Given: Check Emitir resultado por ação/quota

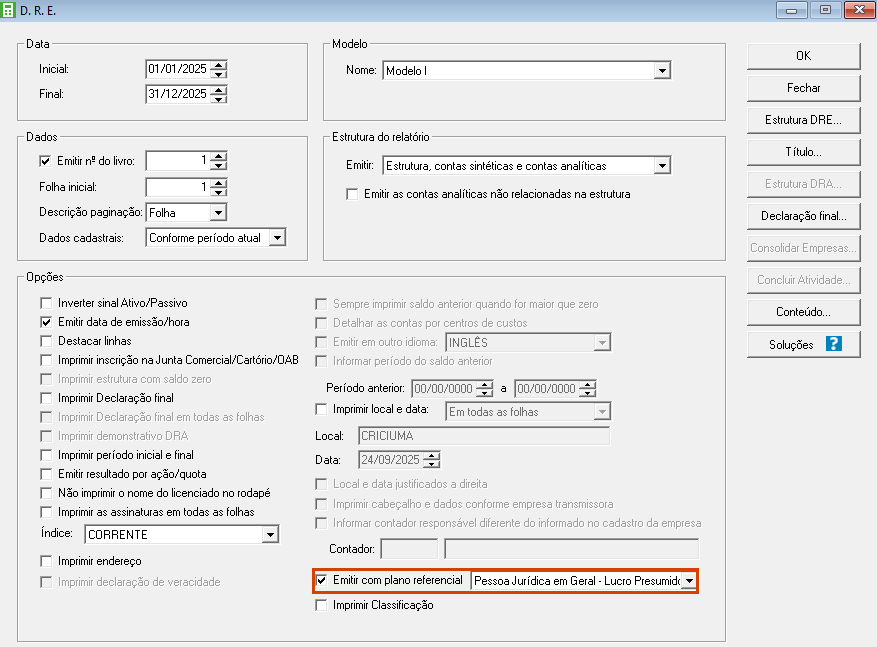Looking at the screenshot, I should tap(45, 473).
